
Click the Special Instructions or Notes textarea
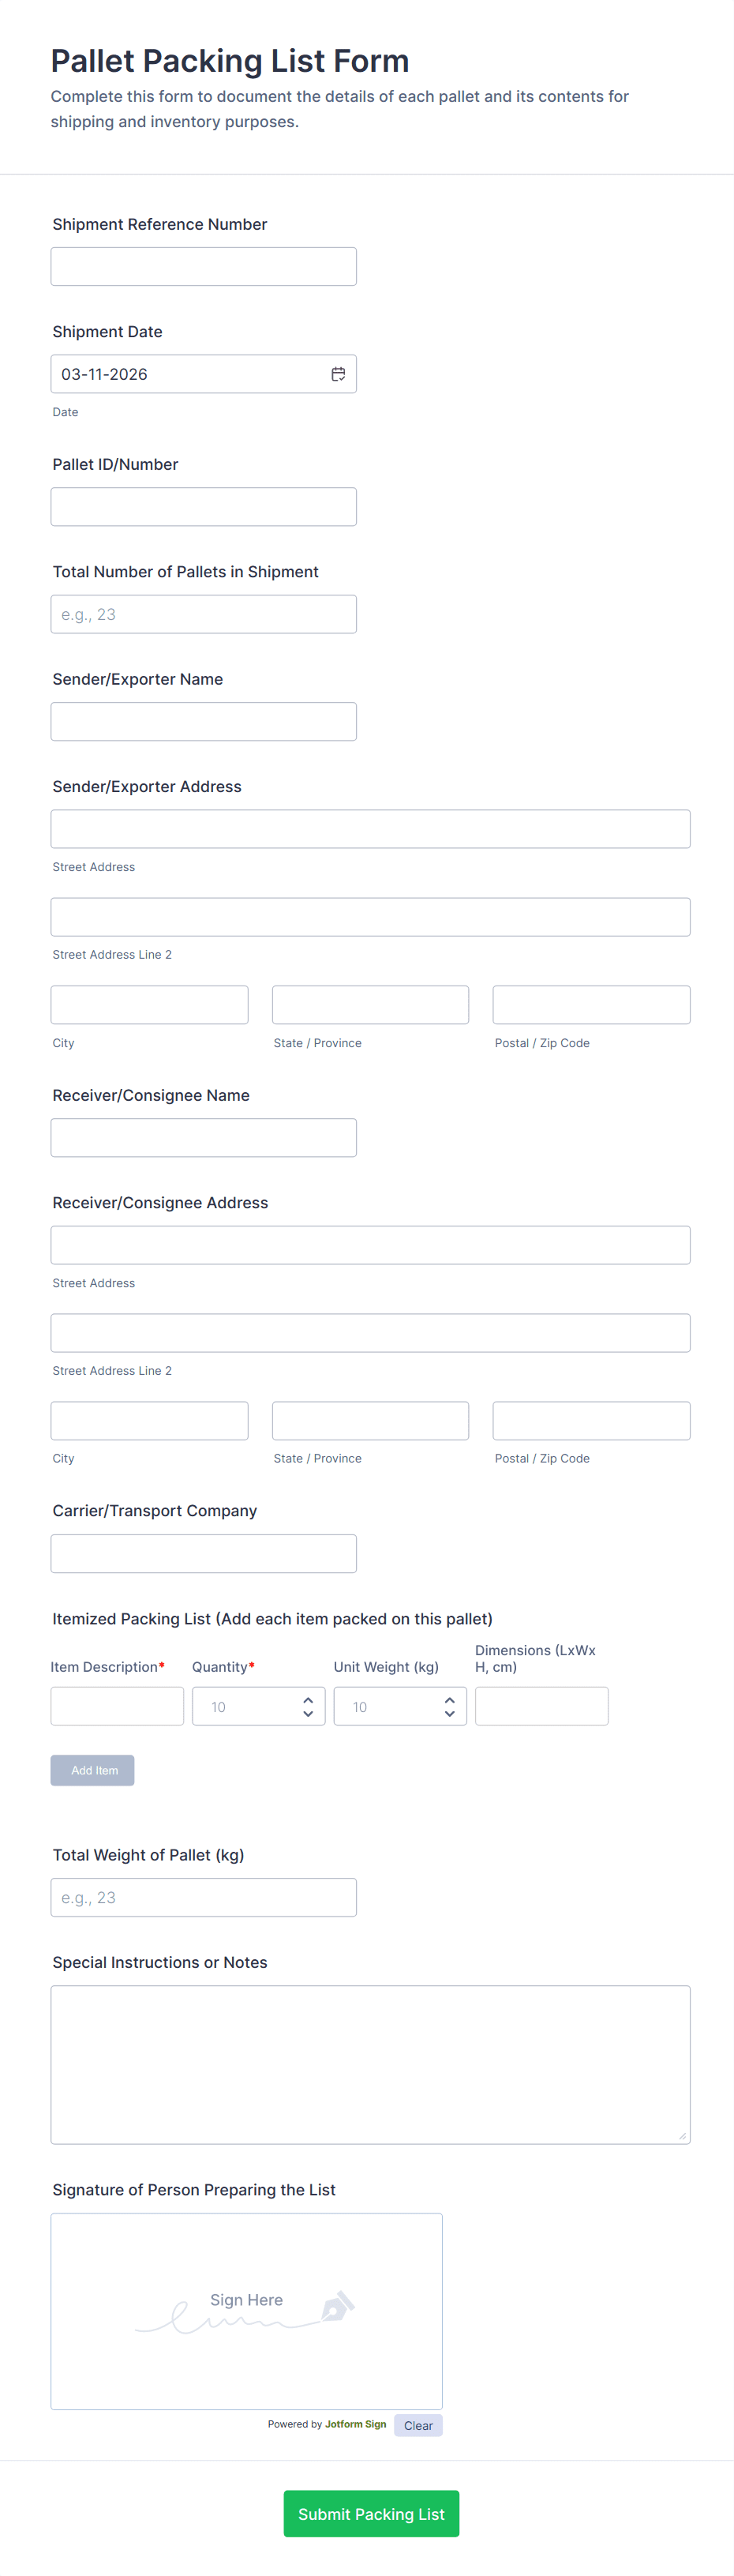point(370,2064)
